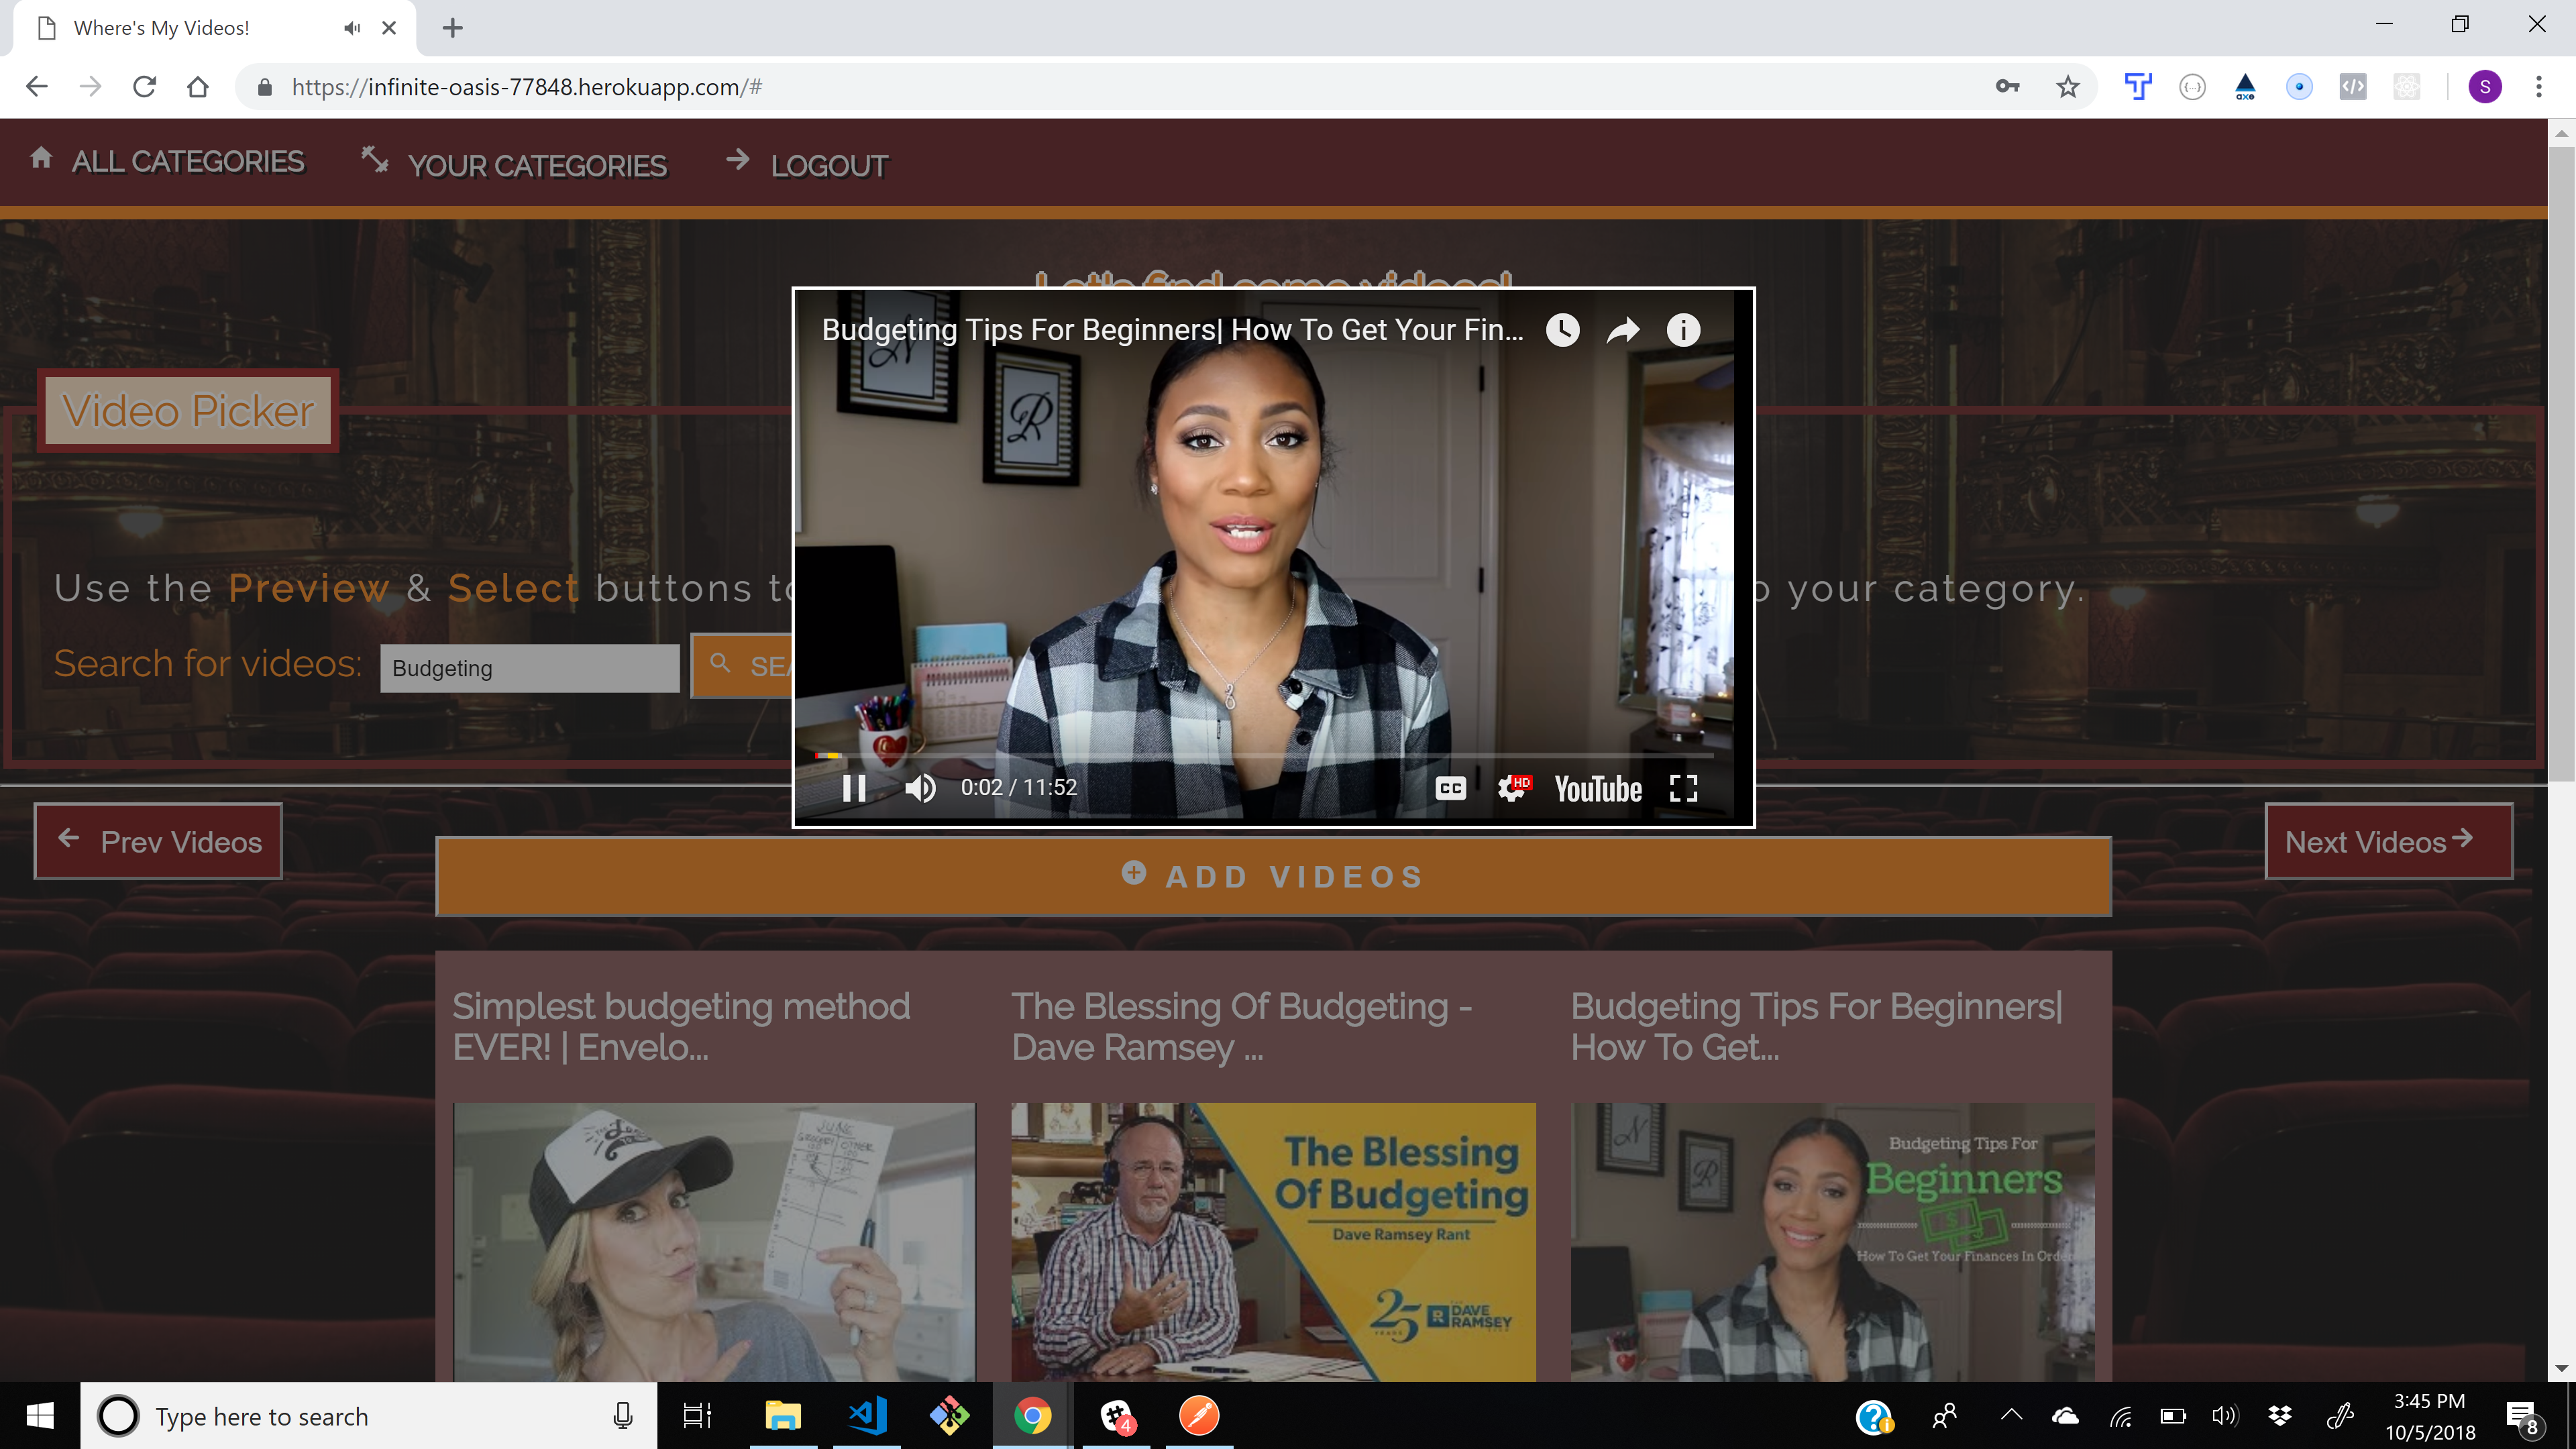
Task: Click the video Share arrow icon
Action: coord(1622,330)
